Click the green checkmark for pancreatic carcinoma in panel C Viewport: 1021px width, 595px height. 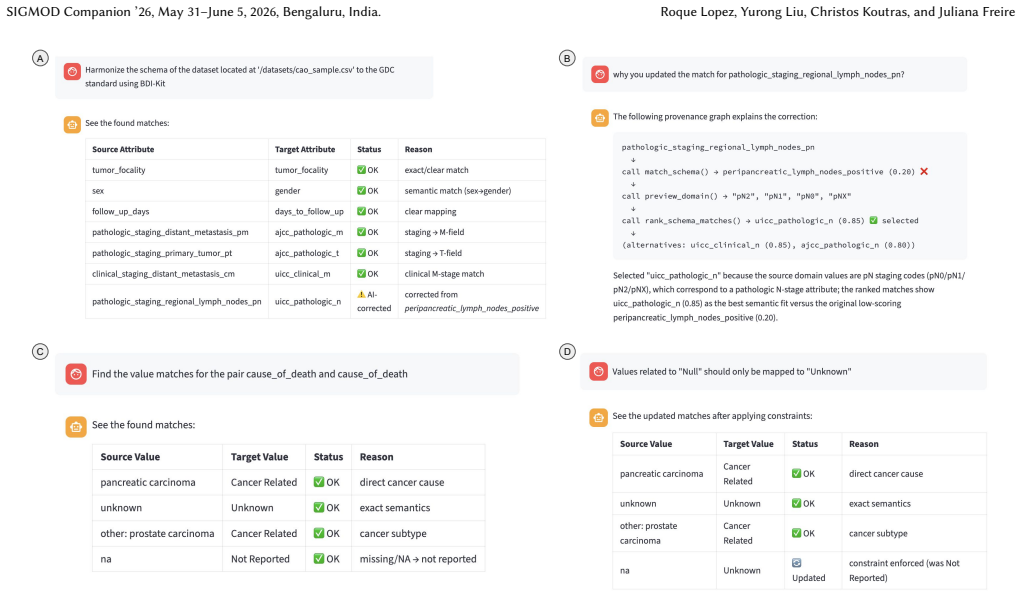[x=319, y=482]
